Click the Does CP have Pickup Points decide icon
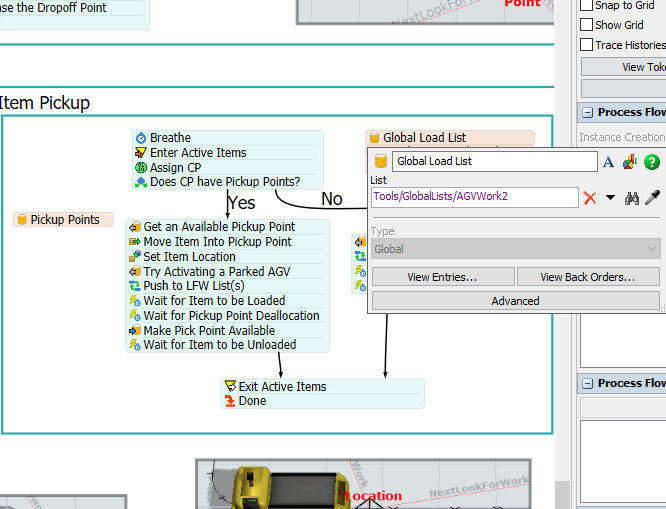 141,182
